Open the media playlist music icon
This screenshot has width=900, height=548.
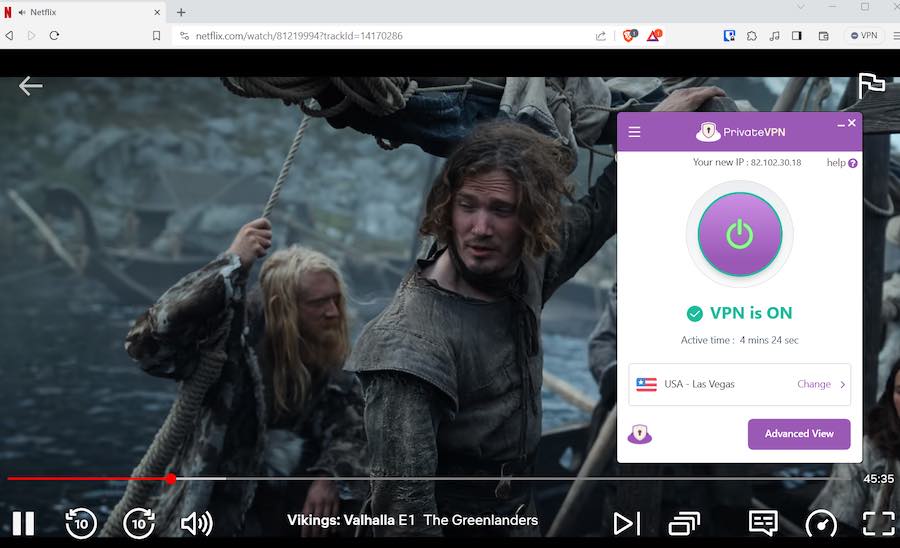(x=774, y=36)
